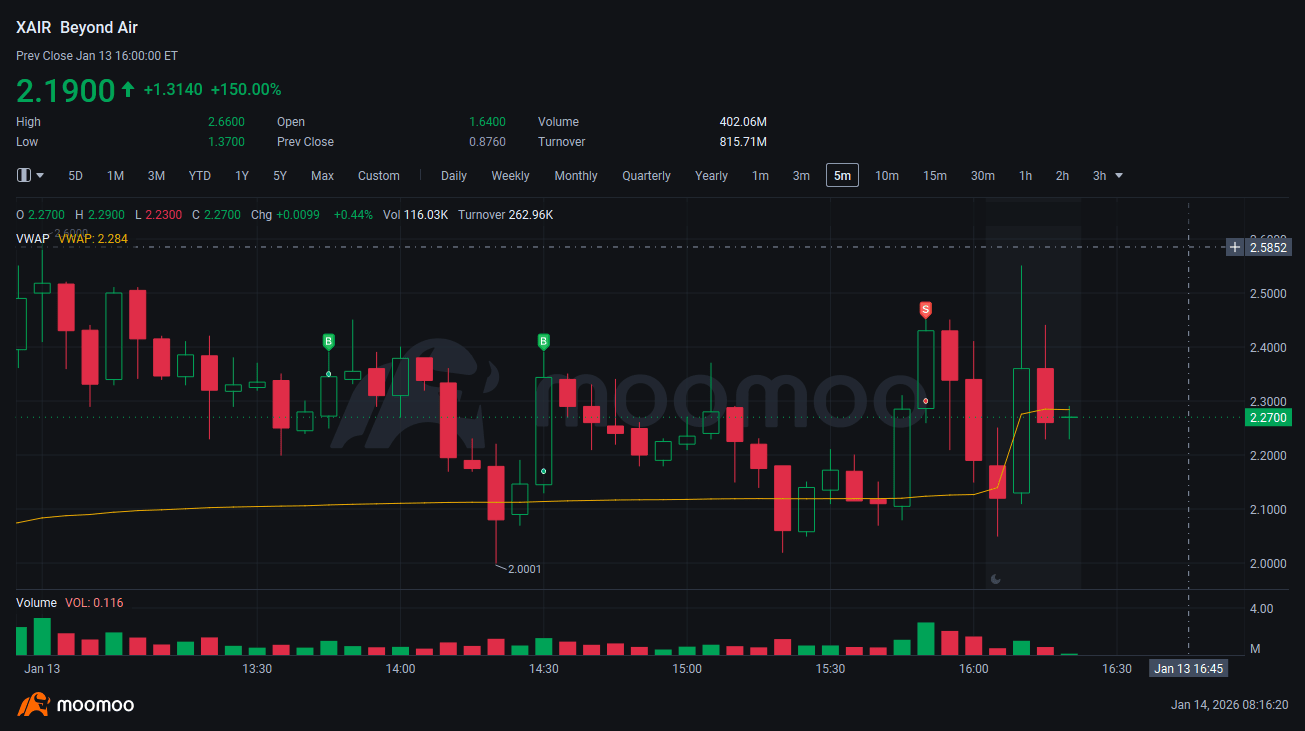Choose the 2h interval
1305x731 pixels.
point(1062,176)
